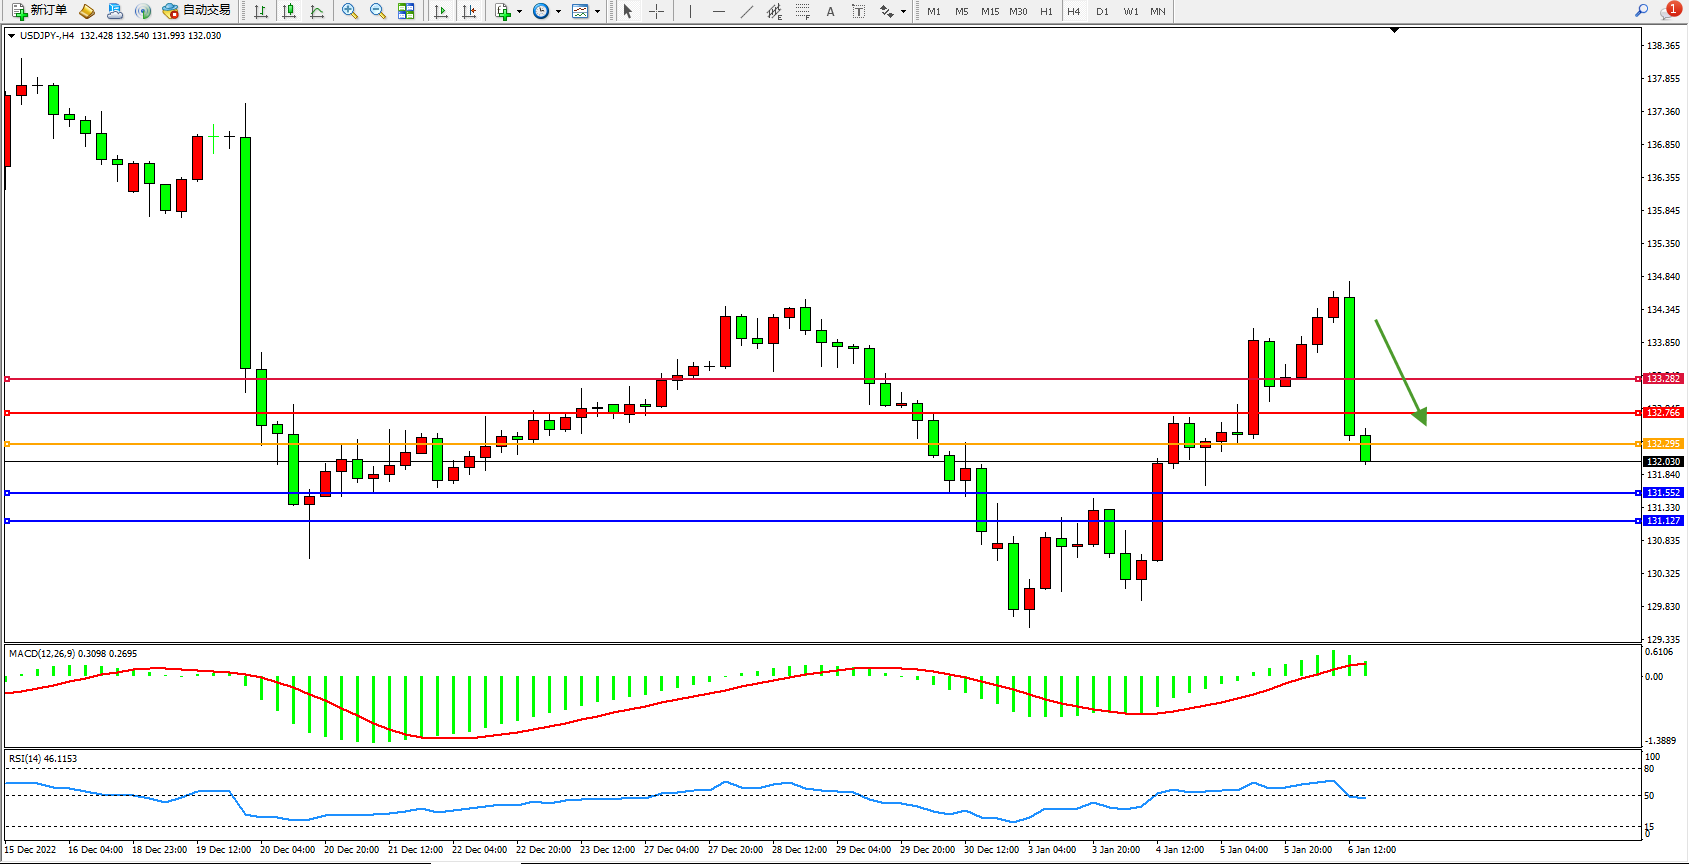Zoom out on the chart
Screen dimensions: 1689x864
378,11
